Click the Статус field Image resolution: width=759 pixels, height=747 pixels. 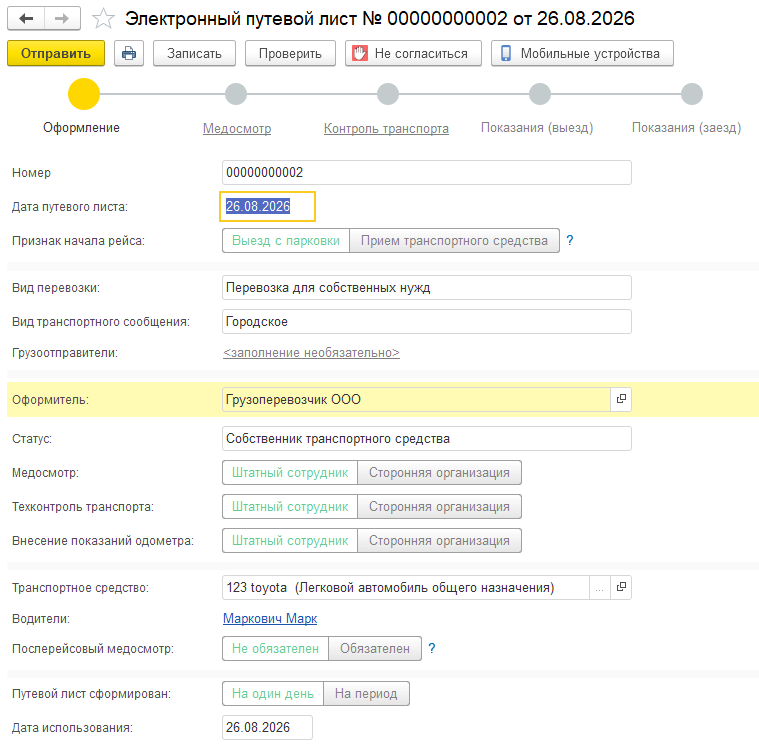pos(426,439)
